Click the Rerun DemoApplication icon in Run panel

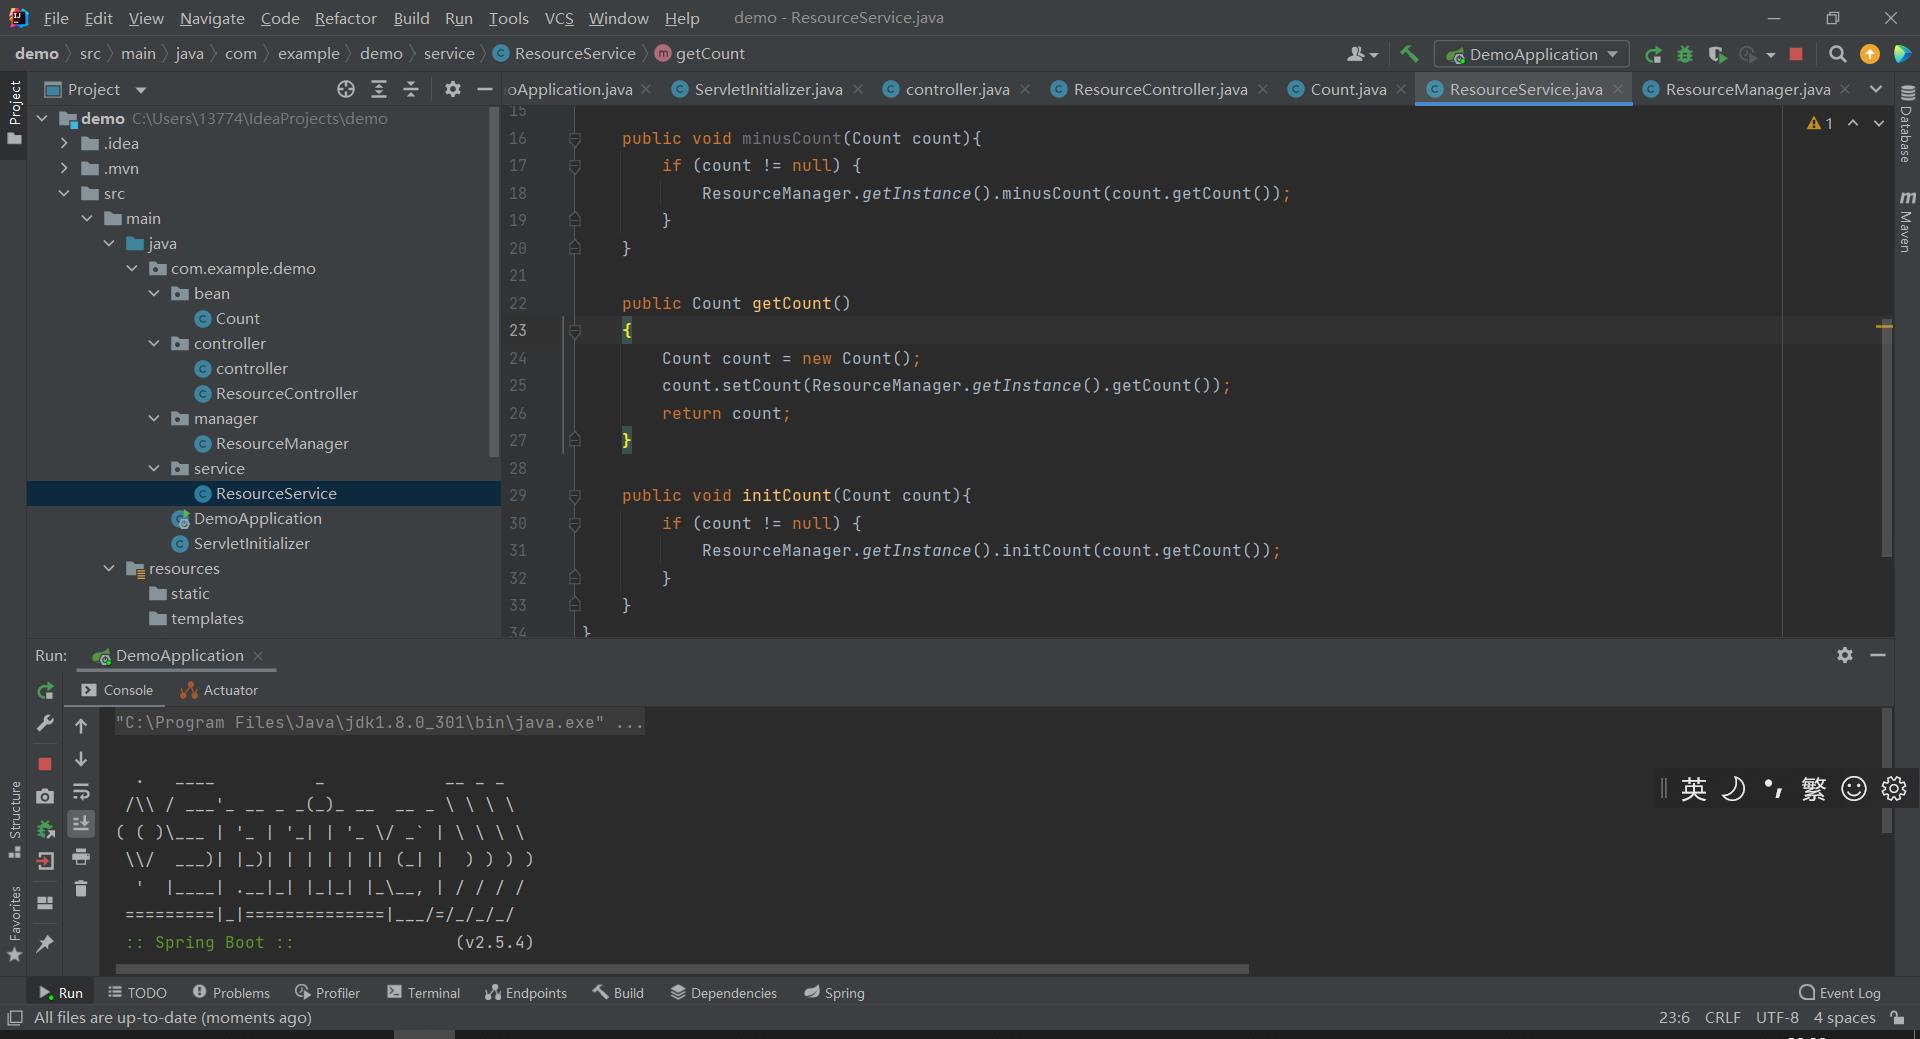[45, 691]
